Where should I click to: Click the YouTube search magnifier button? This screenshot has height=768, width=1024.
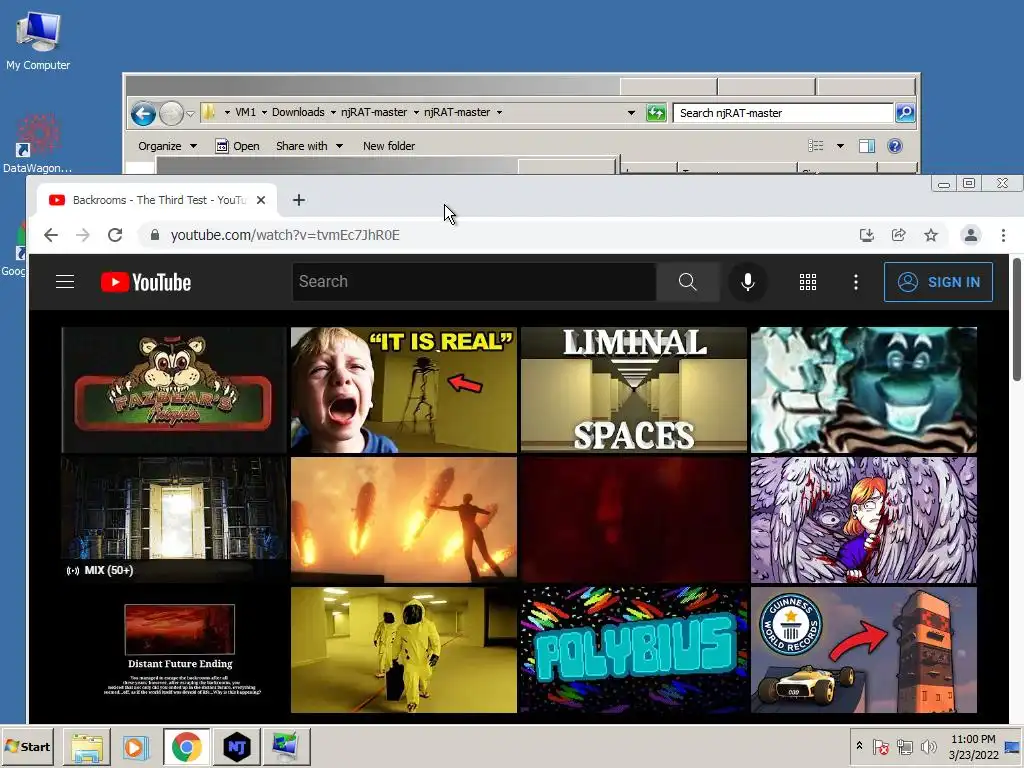coord(687,281)
